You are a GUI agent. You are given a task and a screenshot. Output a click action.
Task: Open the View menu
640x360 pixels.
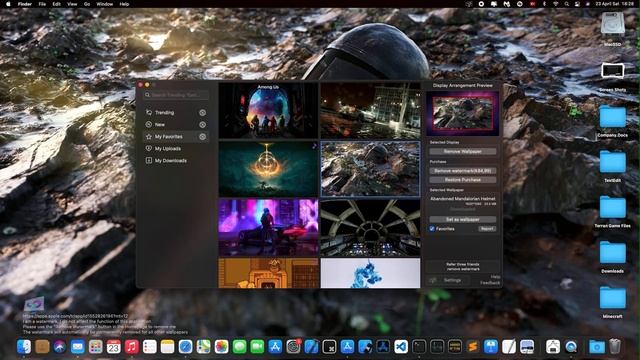72,4
